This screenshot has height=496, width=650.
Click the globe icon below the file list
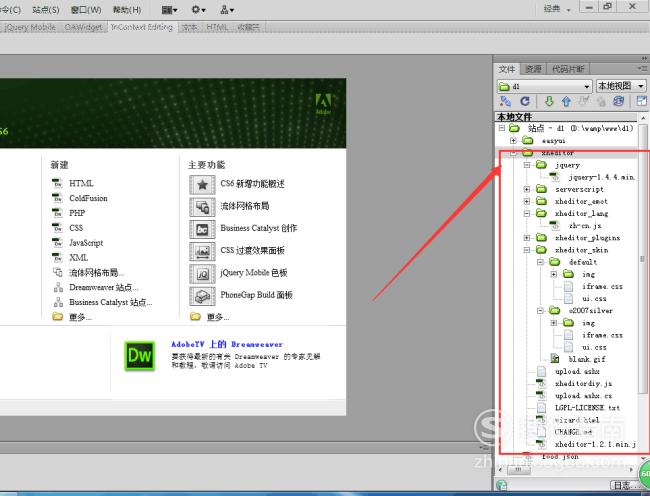[x=502, y=485]
